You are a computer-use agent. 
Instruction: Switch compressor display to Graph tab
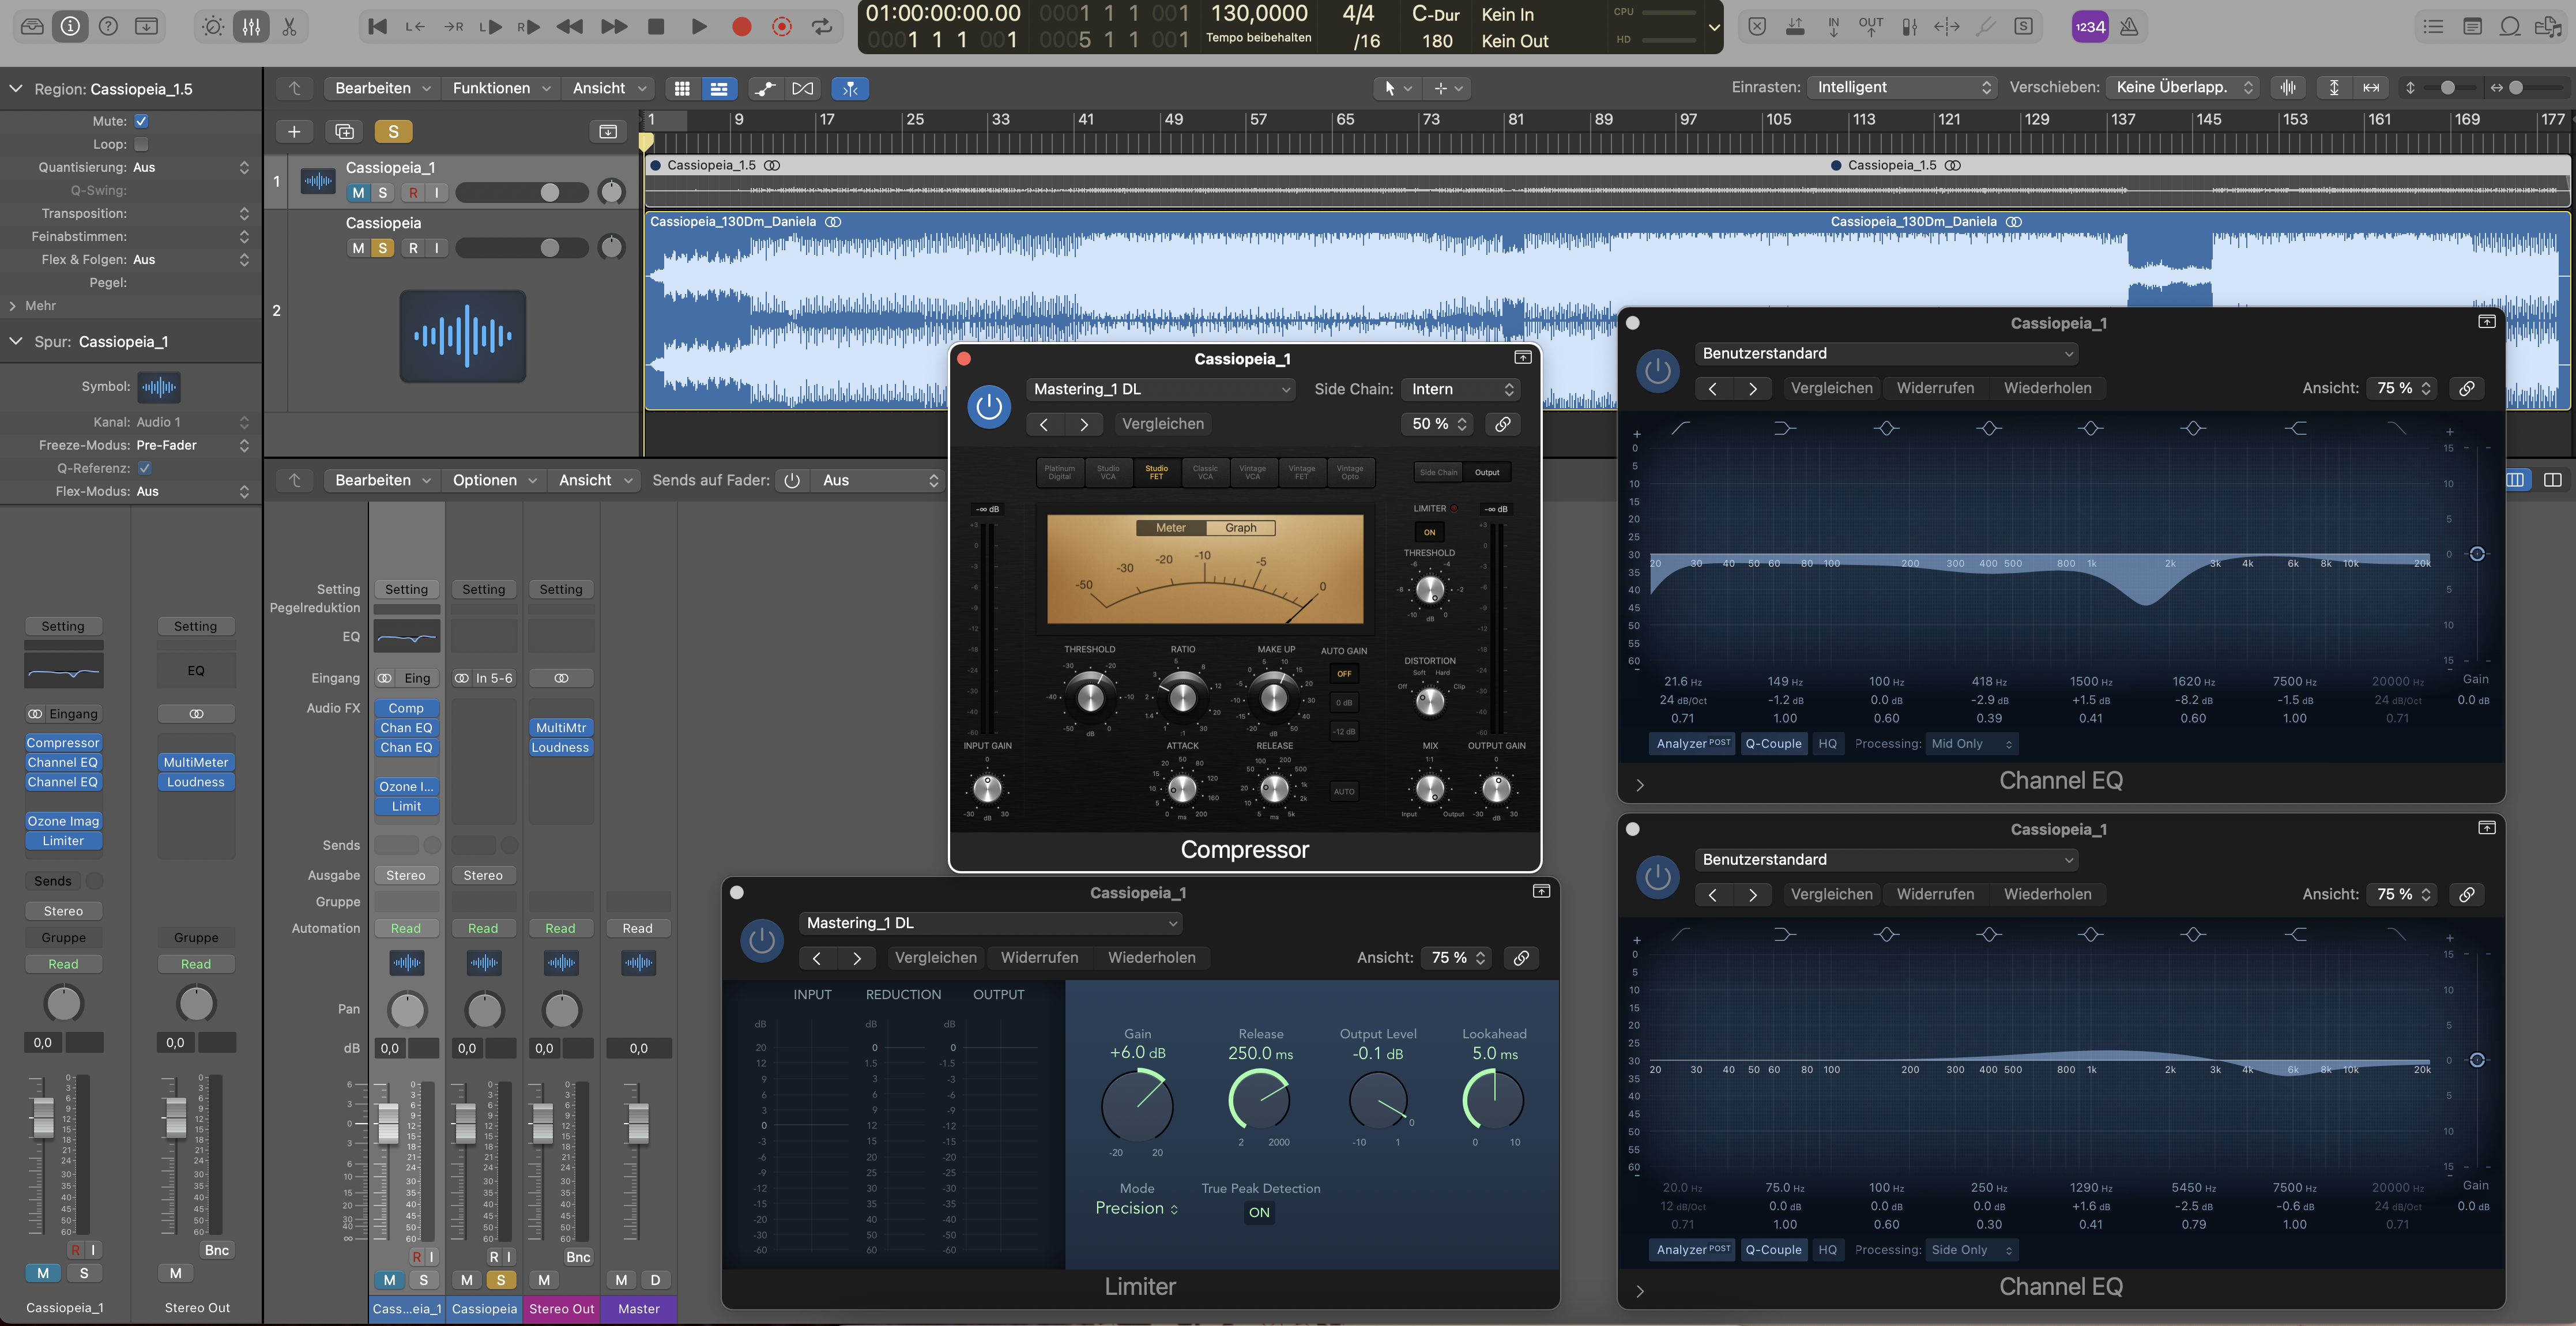click(1240, 528)
